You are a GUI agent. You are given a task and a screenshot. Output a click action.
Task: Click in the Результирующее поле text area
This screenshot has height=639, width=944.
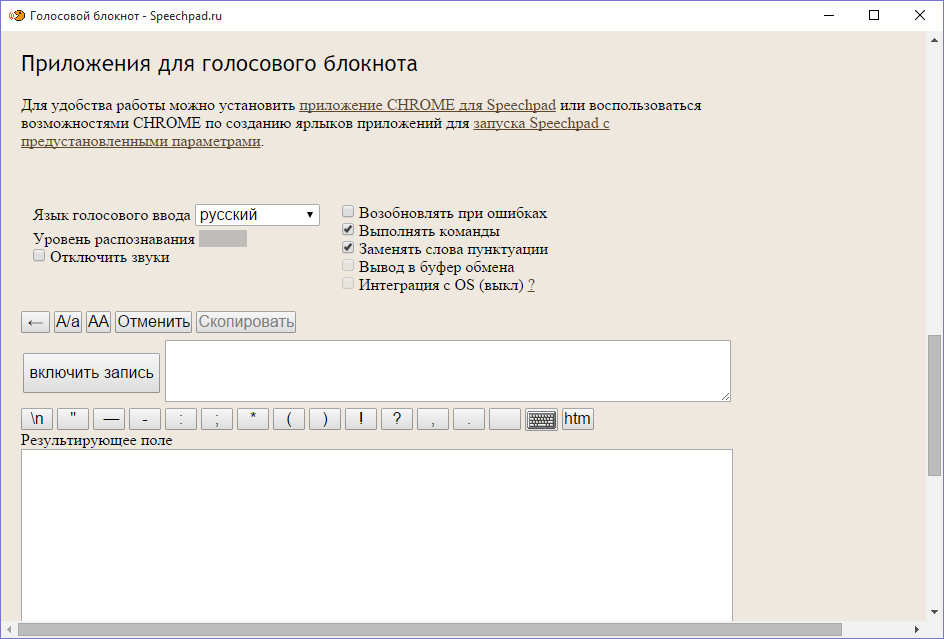point(377,535)
